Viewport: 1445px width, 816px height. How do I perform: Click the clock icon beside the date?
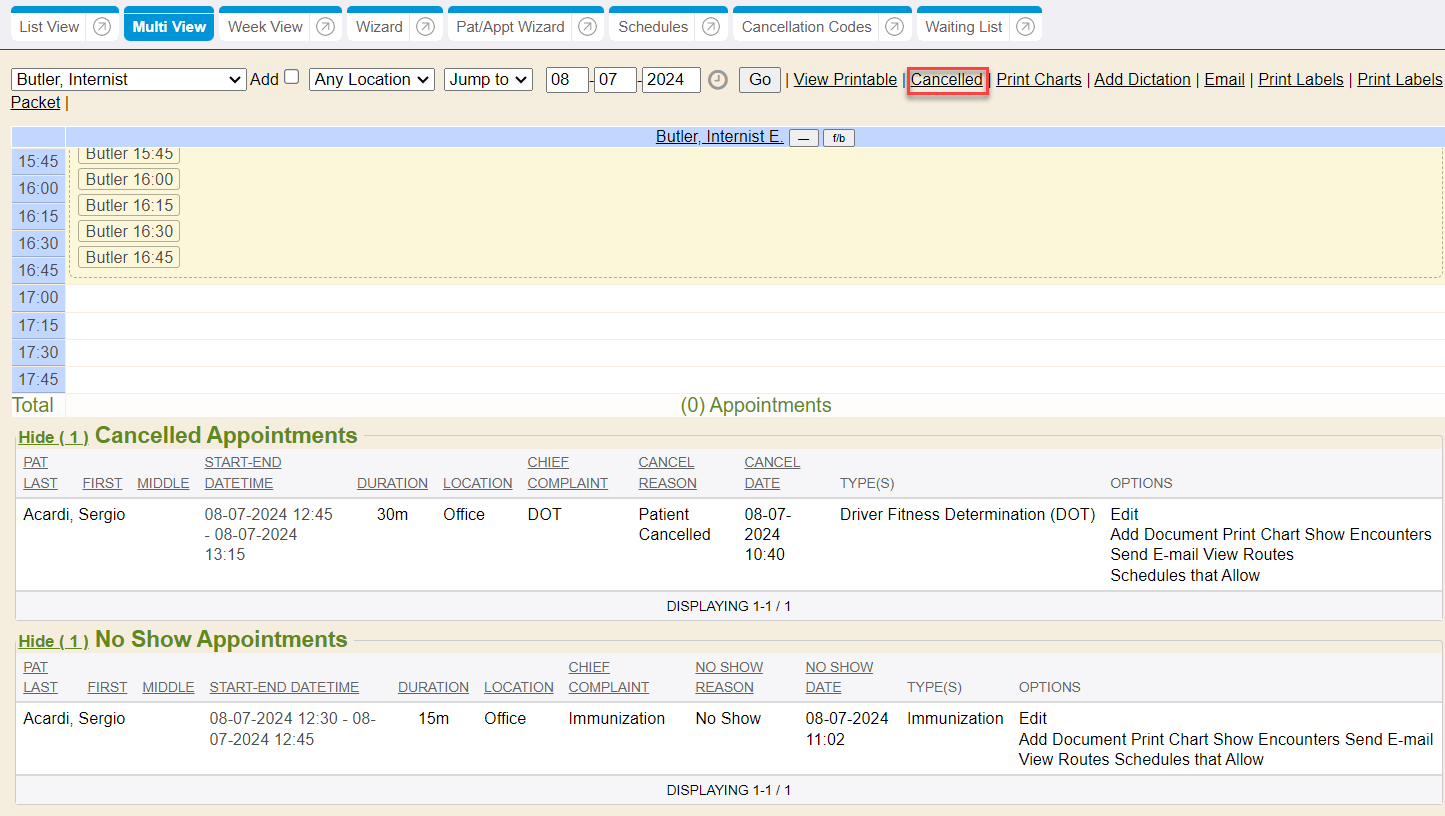pos(717,80)
